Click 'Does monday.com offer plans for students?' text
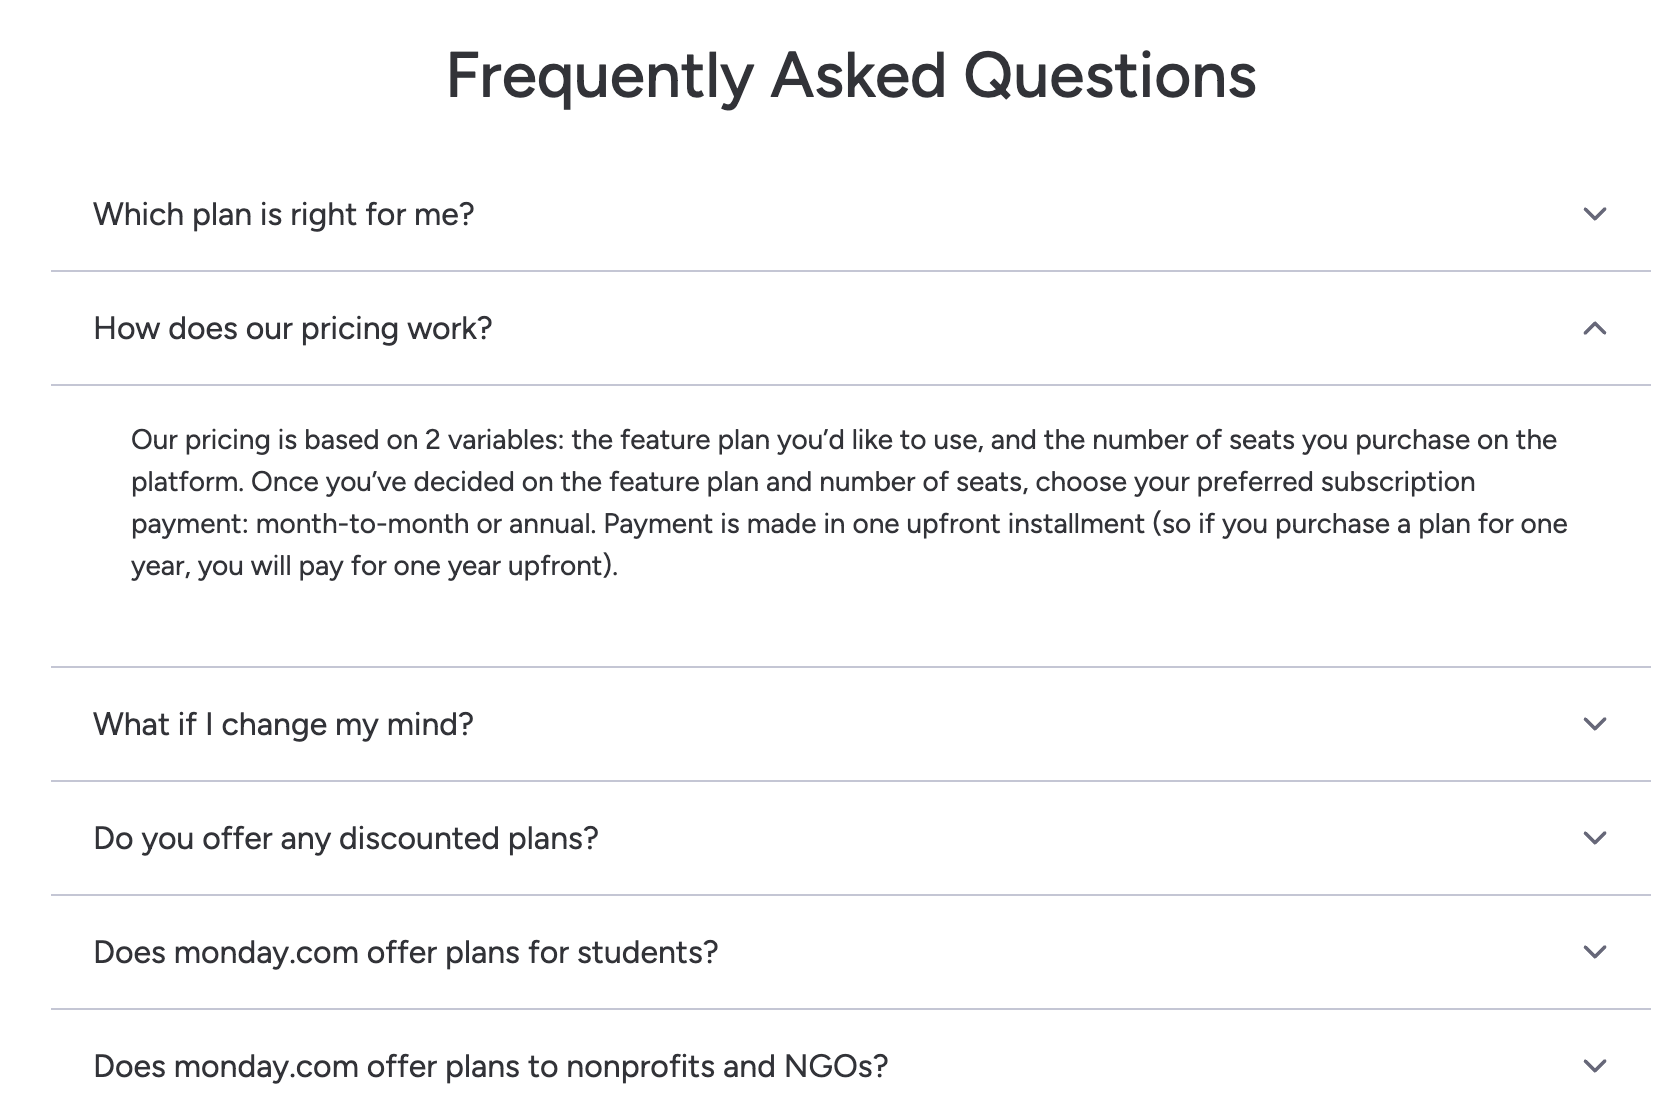 [x=405, y=953]
